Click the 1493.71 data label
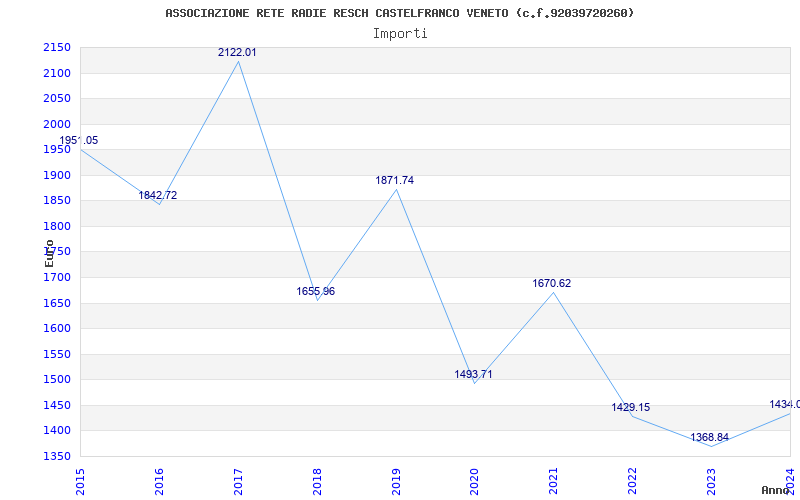 click(473, 374)
